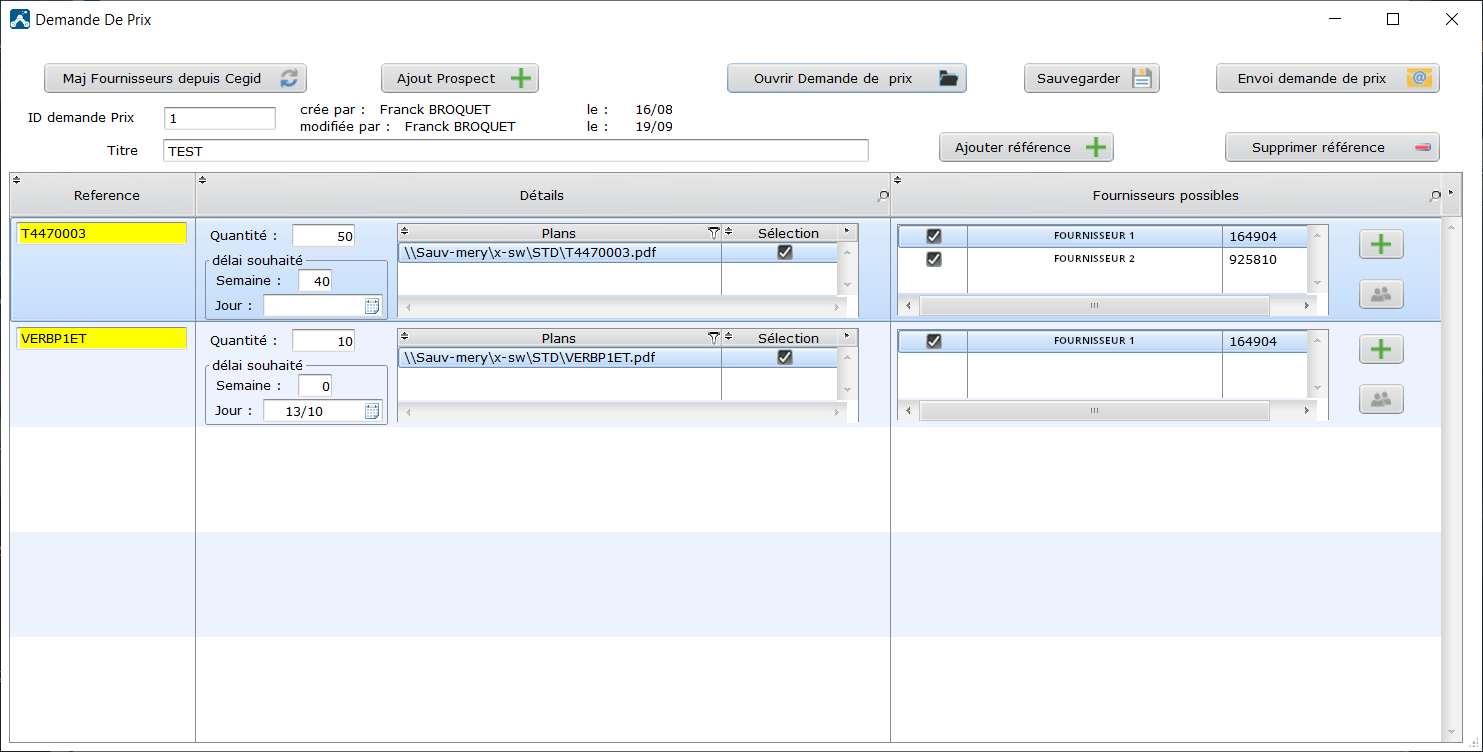Click Plans header in T4470003 row
1483x752 pixels.
(x=559, y=233)
